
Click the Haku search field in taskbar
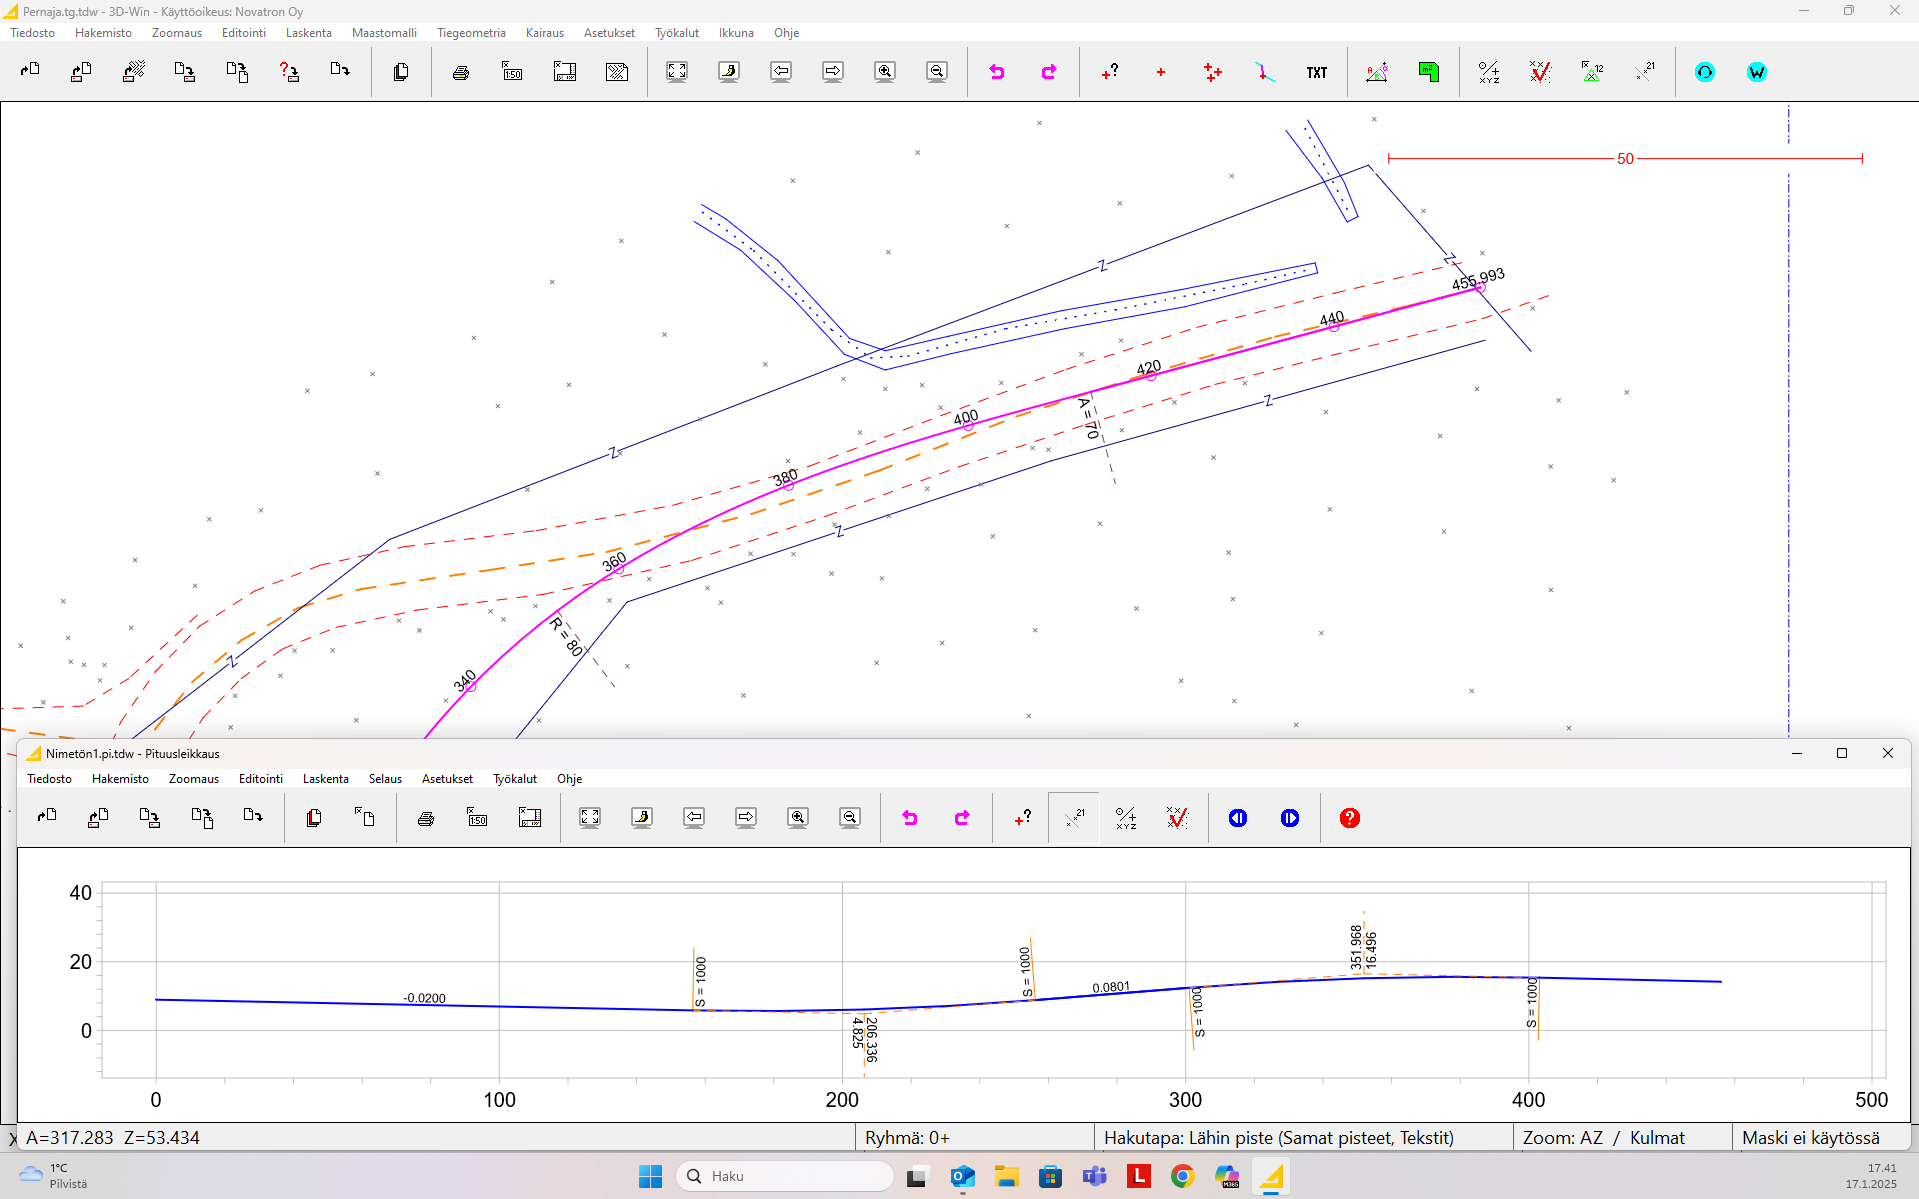pyautogui.click(x=785, y=1176)
